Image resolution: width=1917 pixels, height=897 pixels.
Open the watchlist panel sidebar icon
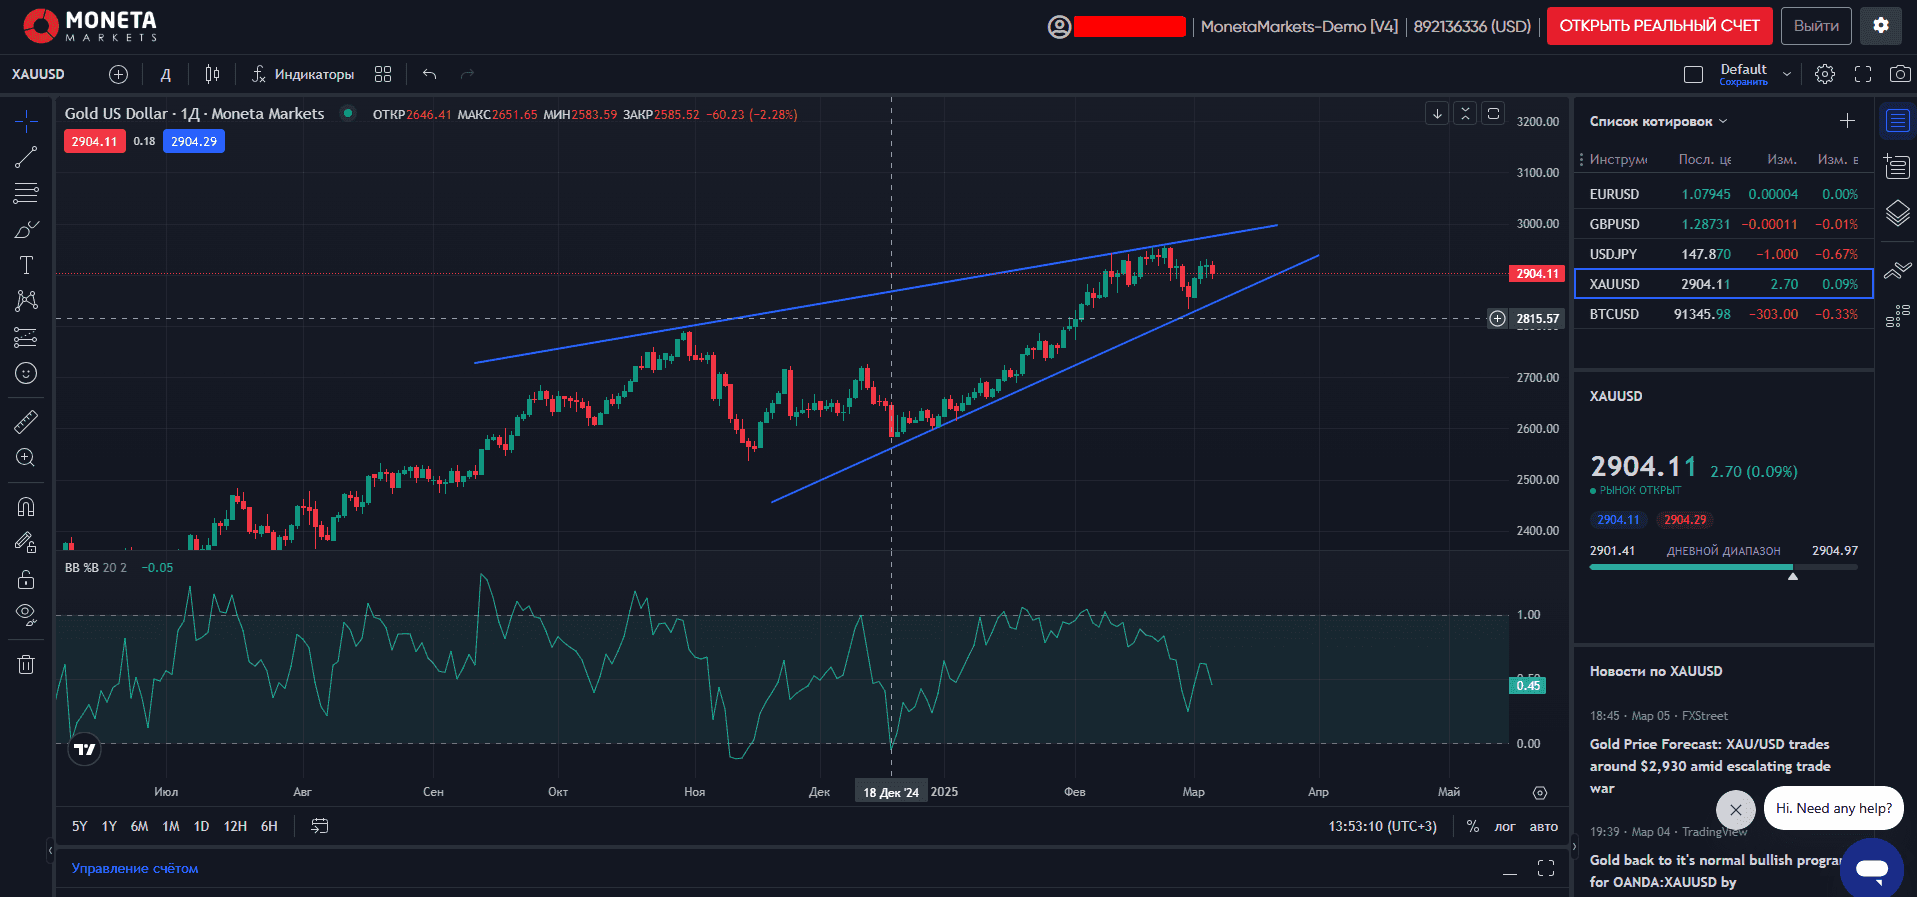pyautogui.click(x=1897, y=121)
